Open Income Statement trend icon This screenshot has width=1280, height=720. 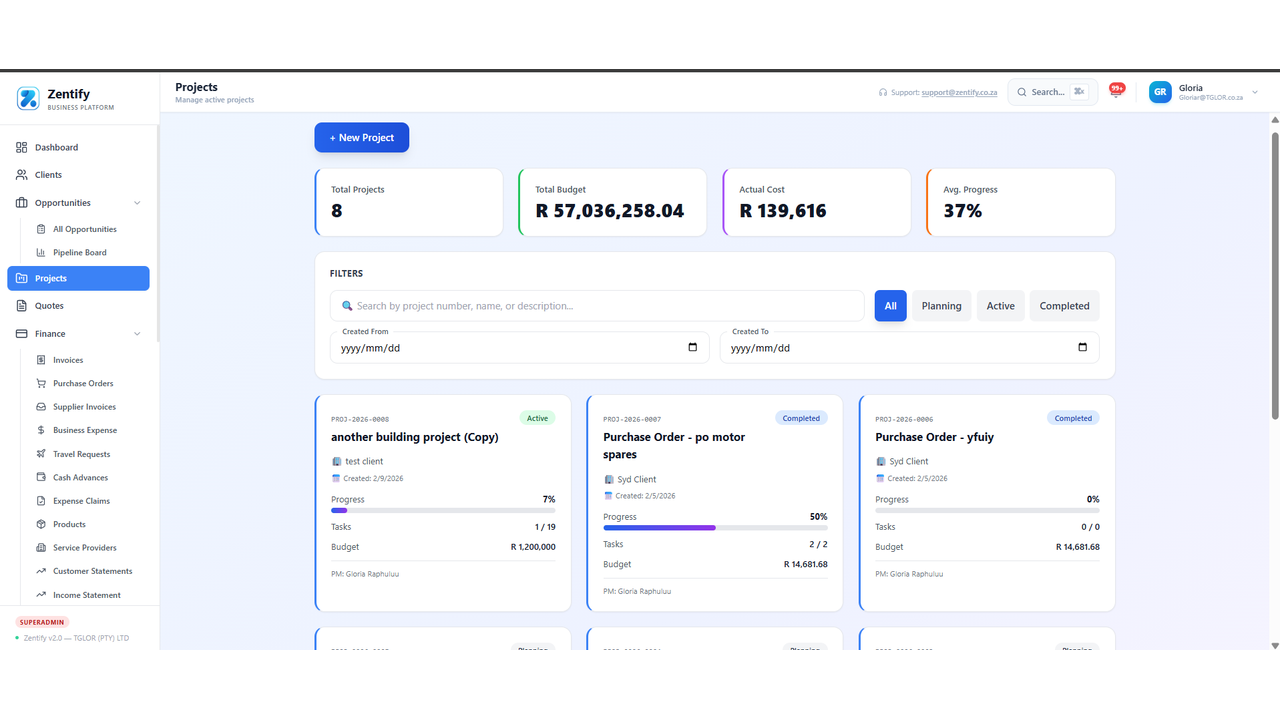[41, 595]
